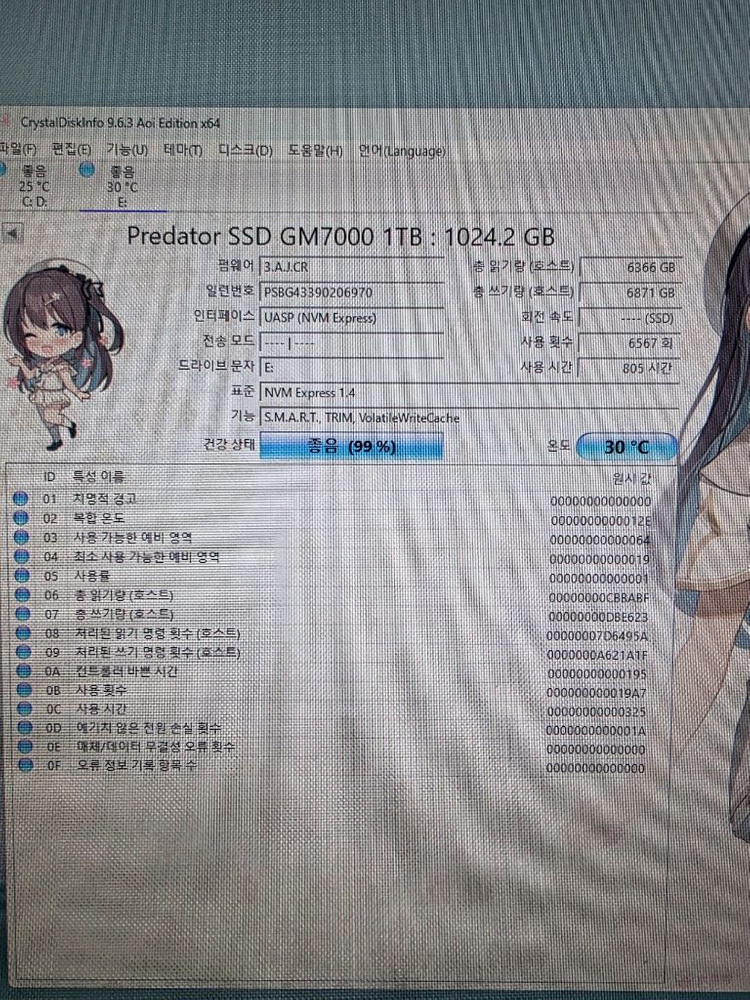Screen dimensions: 750x1000
Task: Open the 디스크(D) menu
Action: [x=246, y=151]
